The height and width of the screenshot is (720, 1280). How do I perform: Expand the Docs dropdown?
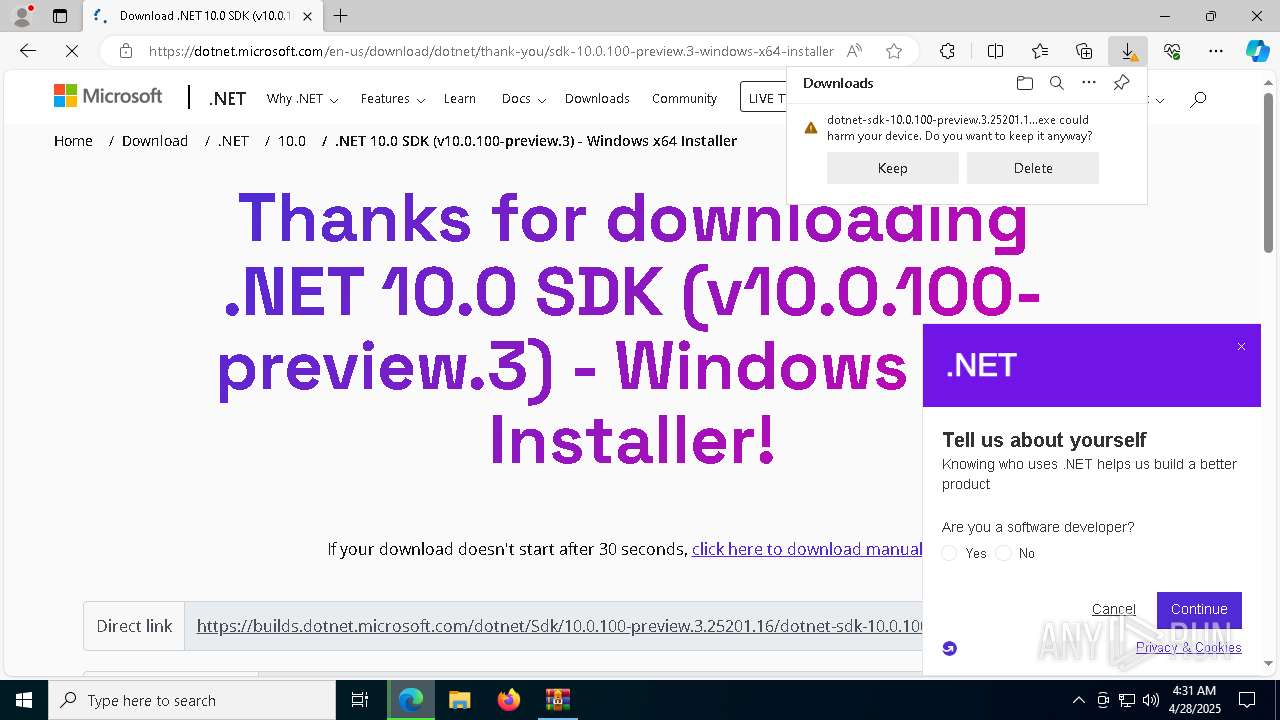(523, 99)
